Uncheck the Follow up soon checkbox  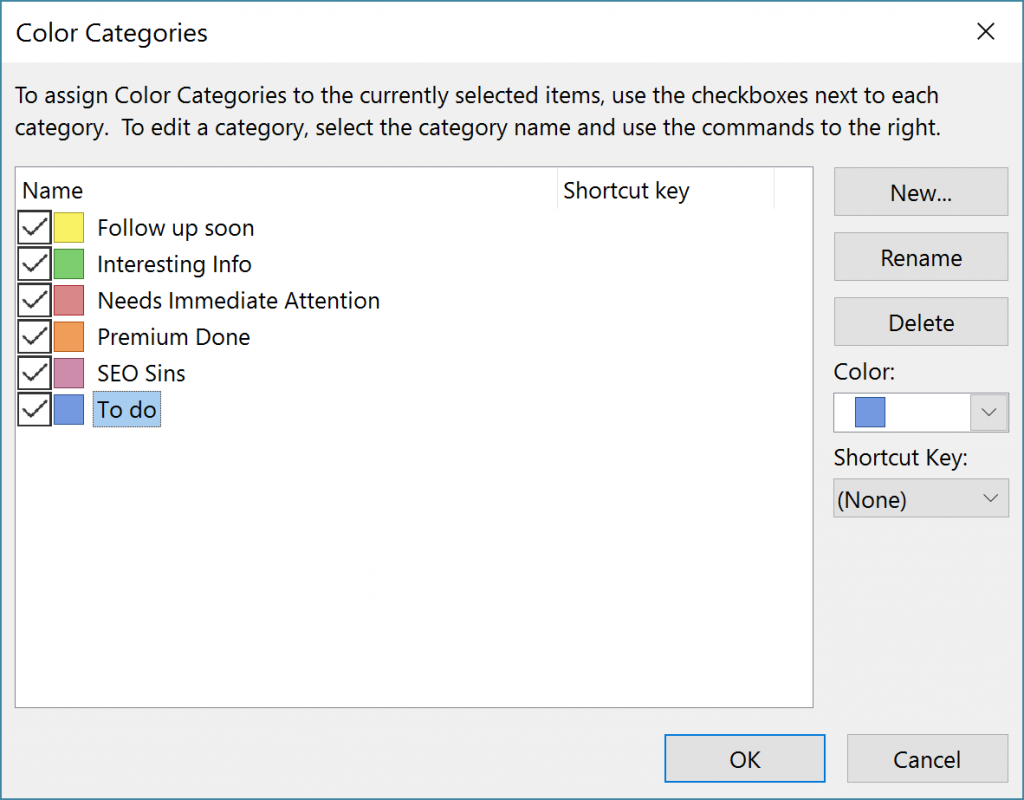35,228
